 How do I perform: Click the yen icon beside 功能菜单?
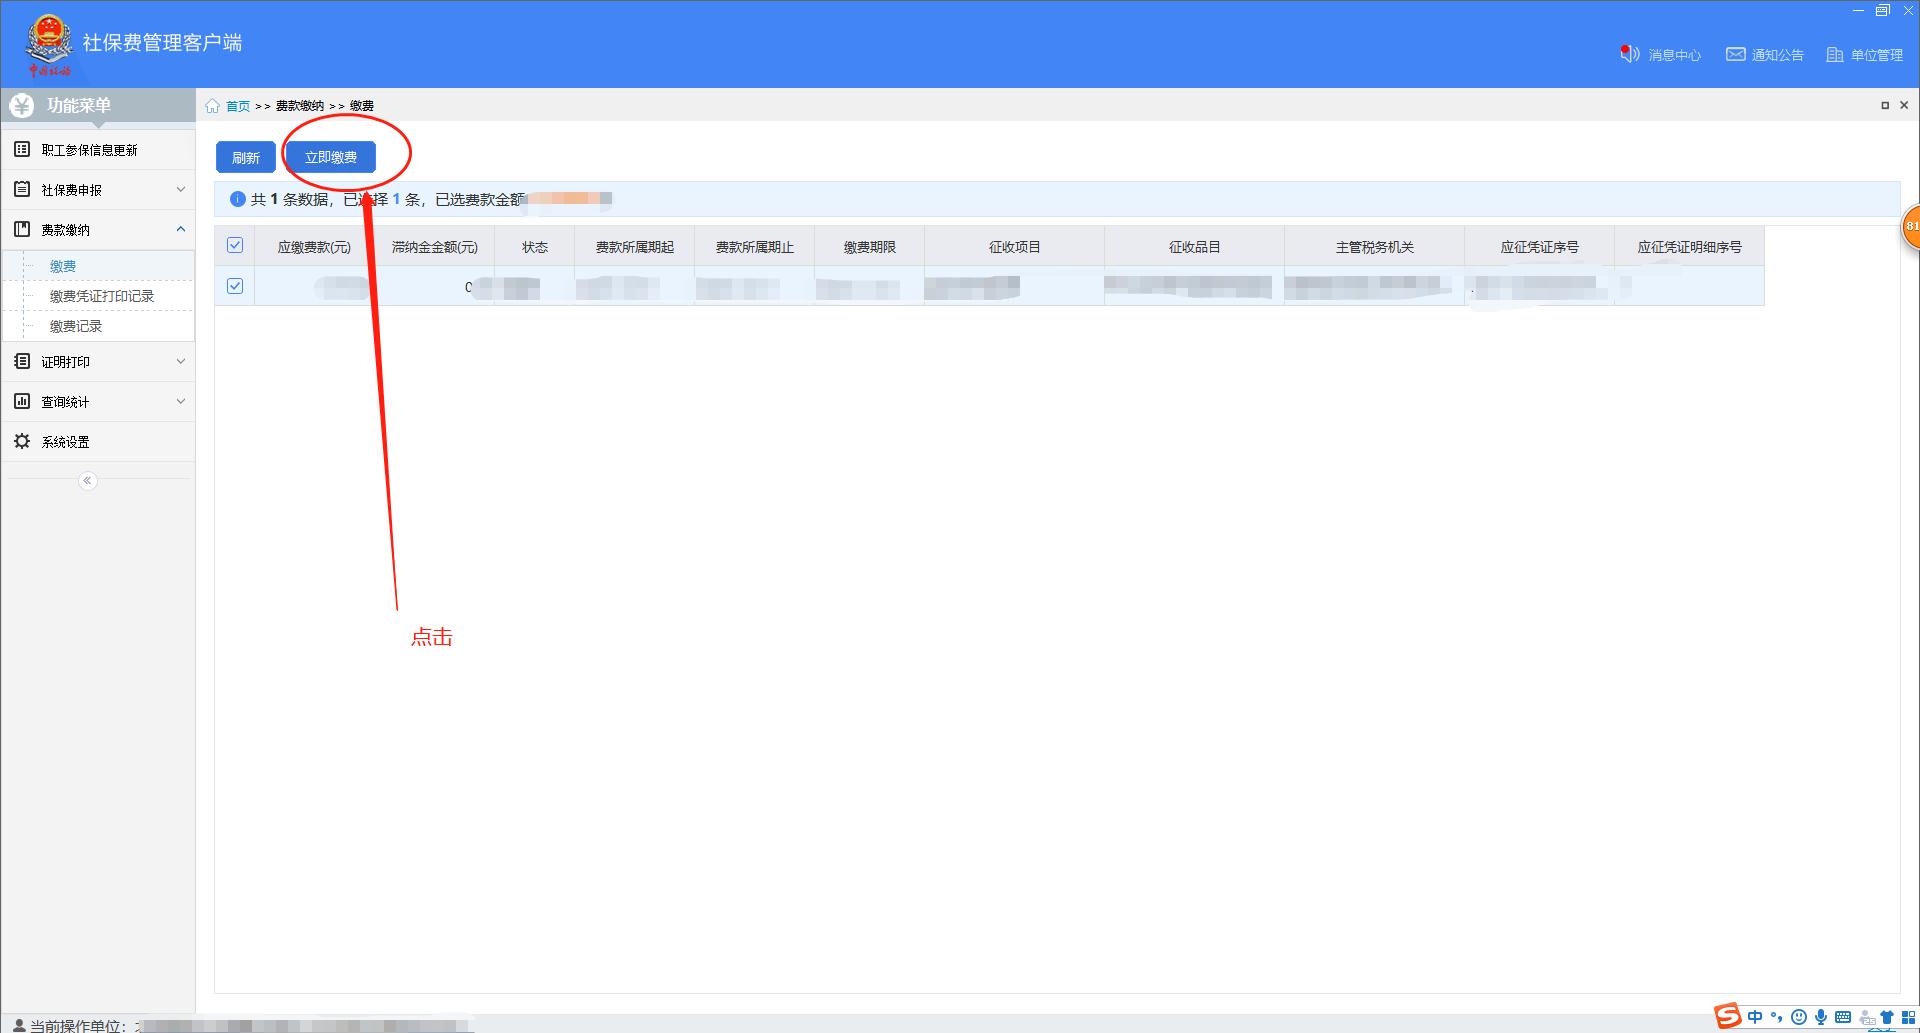coord(22,105)
